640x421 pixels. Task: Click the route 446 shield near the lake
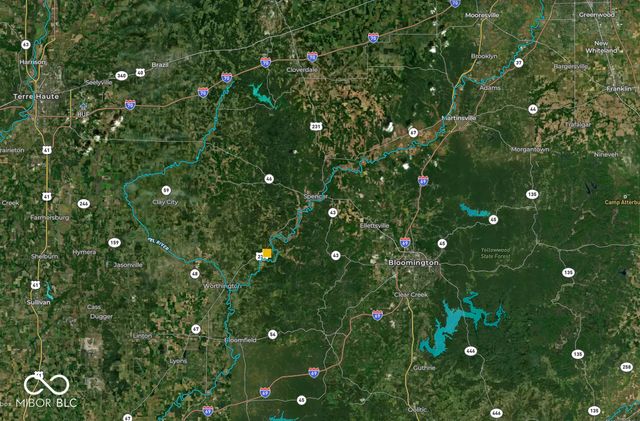point(471,351)
